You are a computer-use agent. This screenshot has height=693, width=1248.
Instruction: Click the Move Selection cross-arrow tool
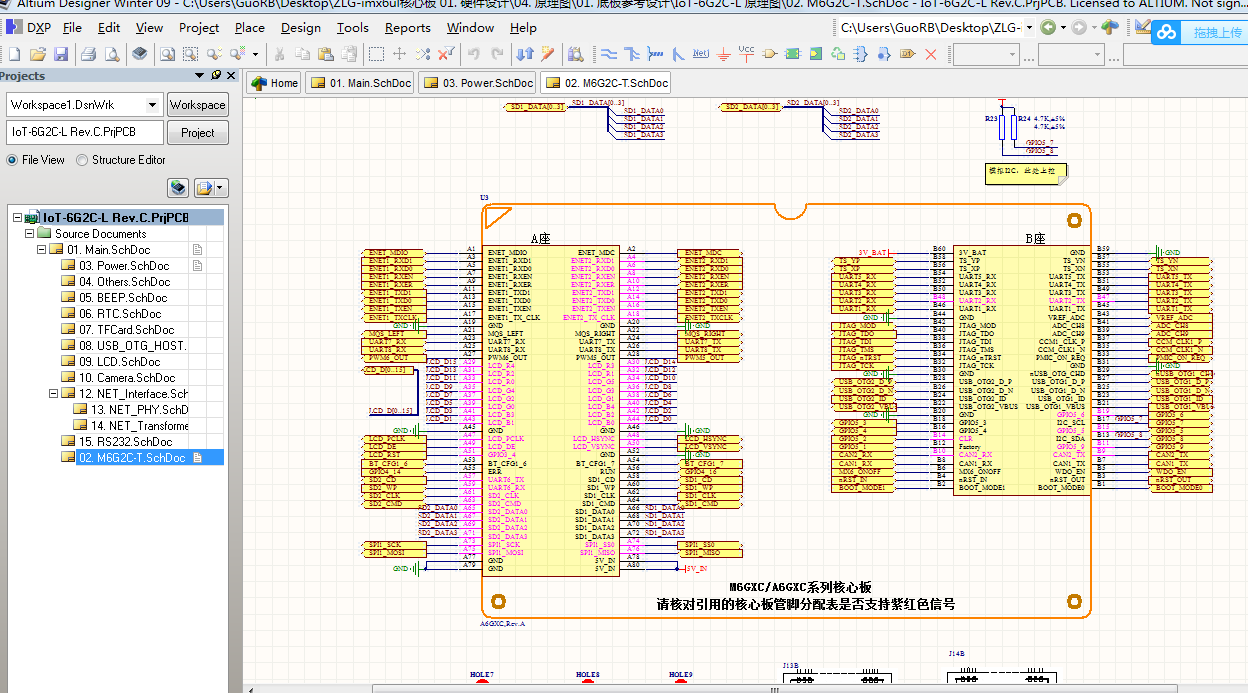pyautogui.click(x=399, y=53)
